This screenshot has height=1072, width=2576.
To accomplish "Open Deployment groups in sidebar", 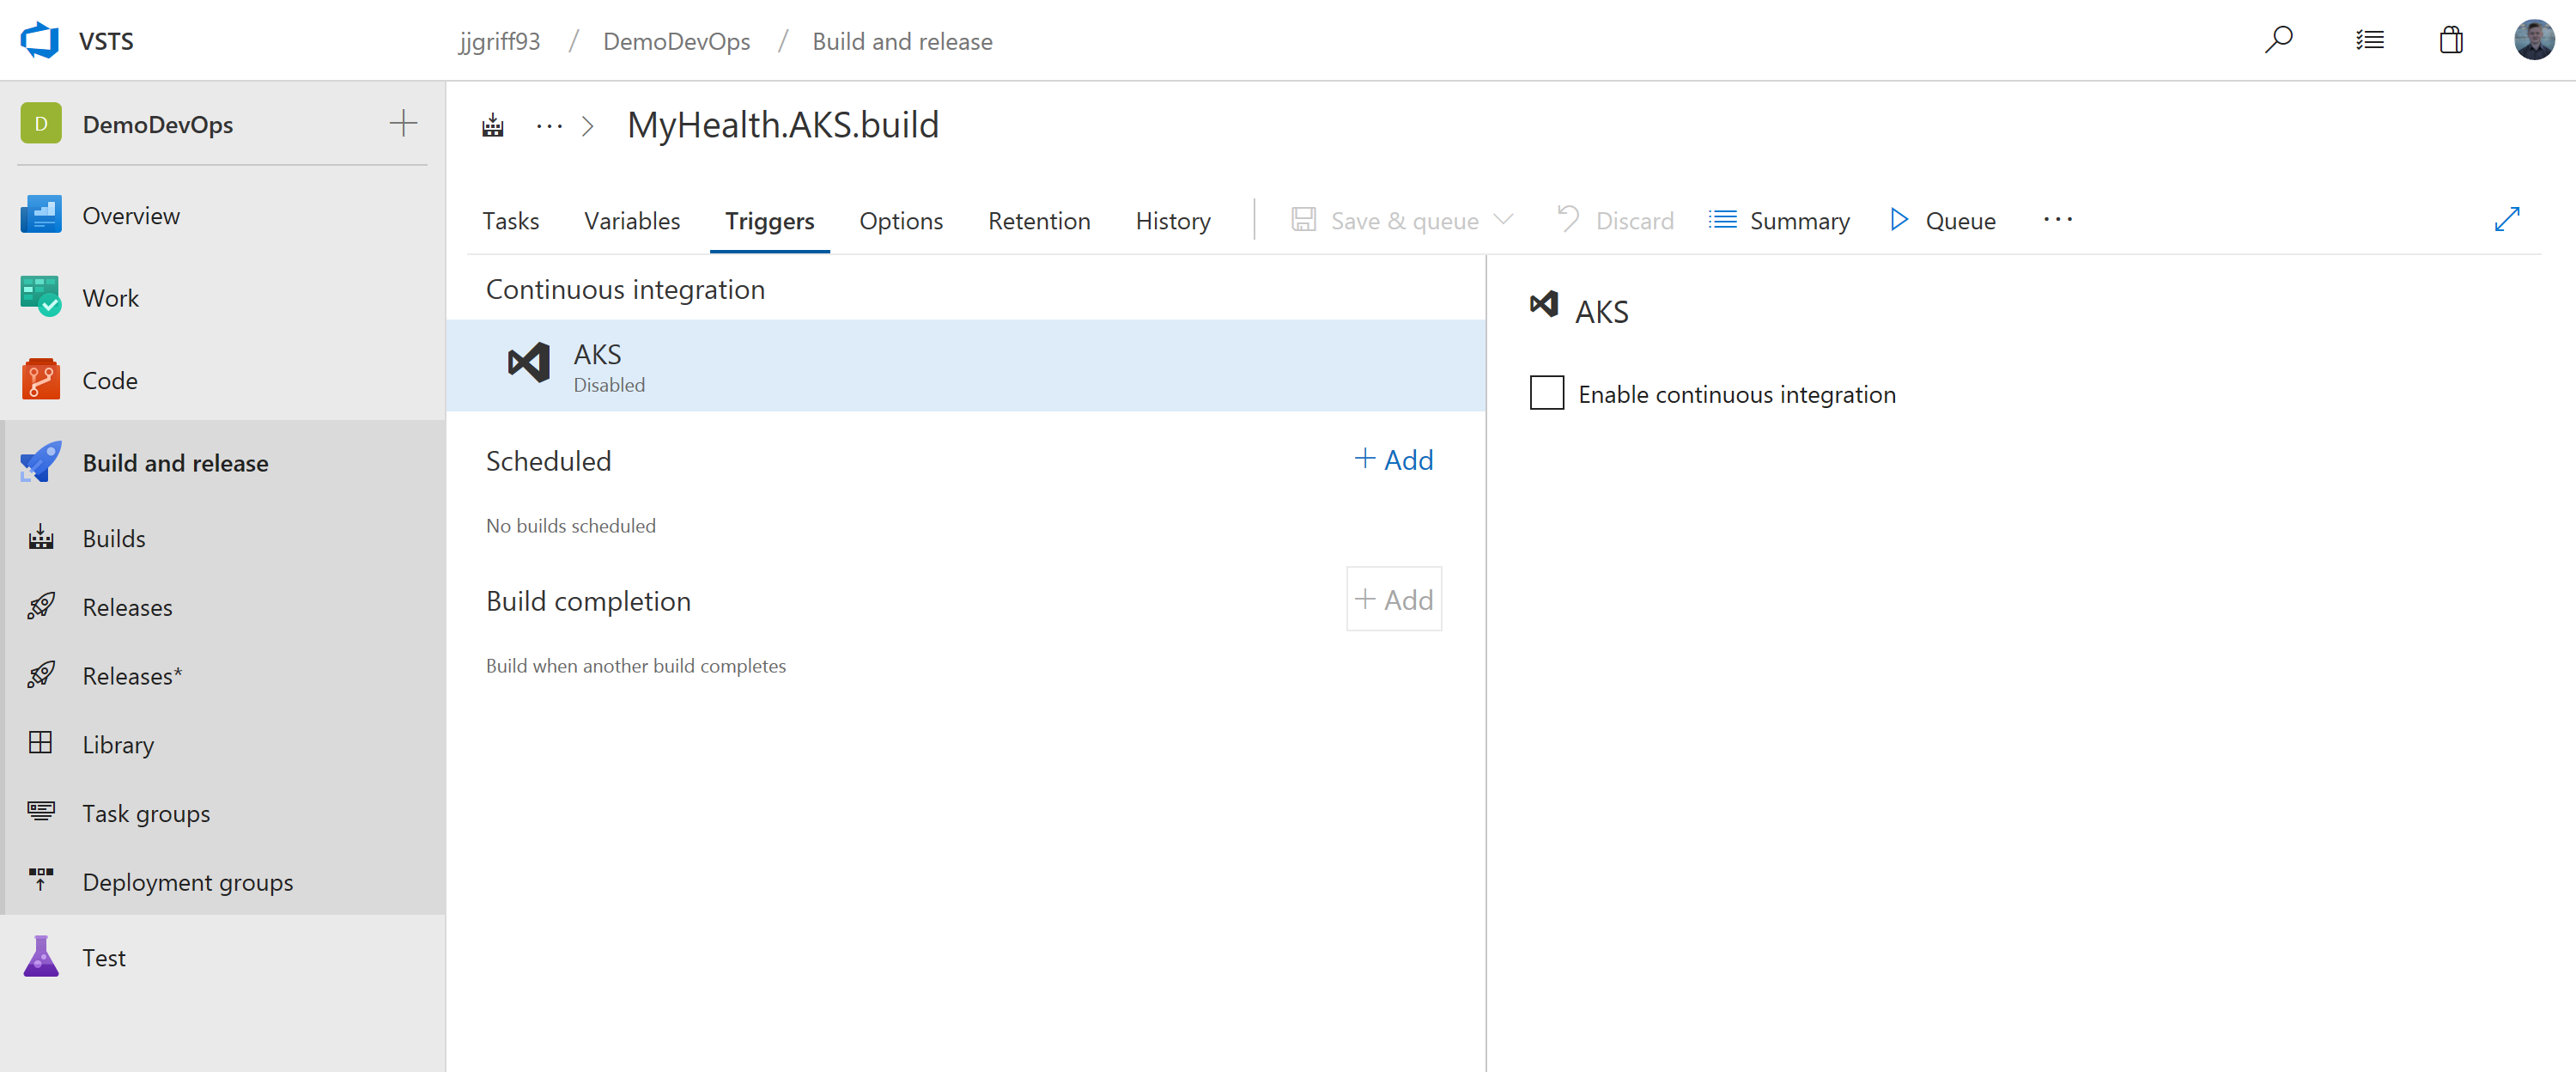I will 187,881.
